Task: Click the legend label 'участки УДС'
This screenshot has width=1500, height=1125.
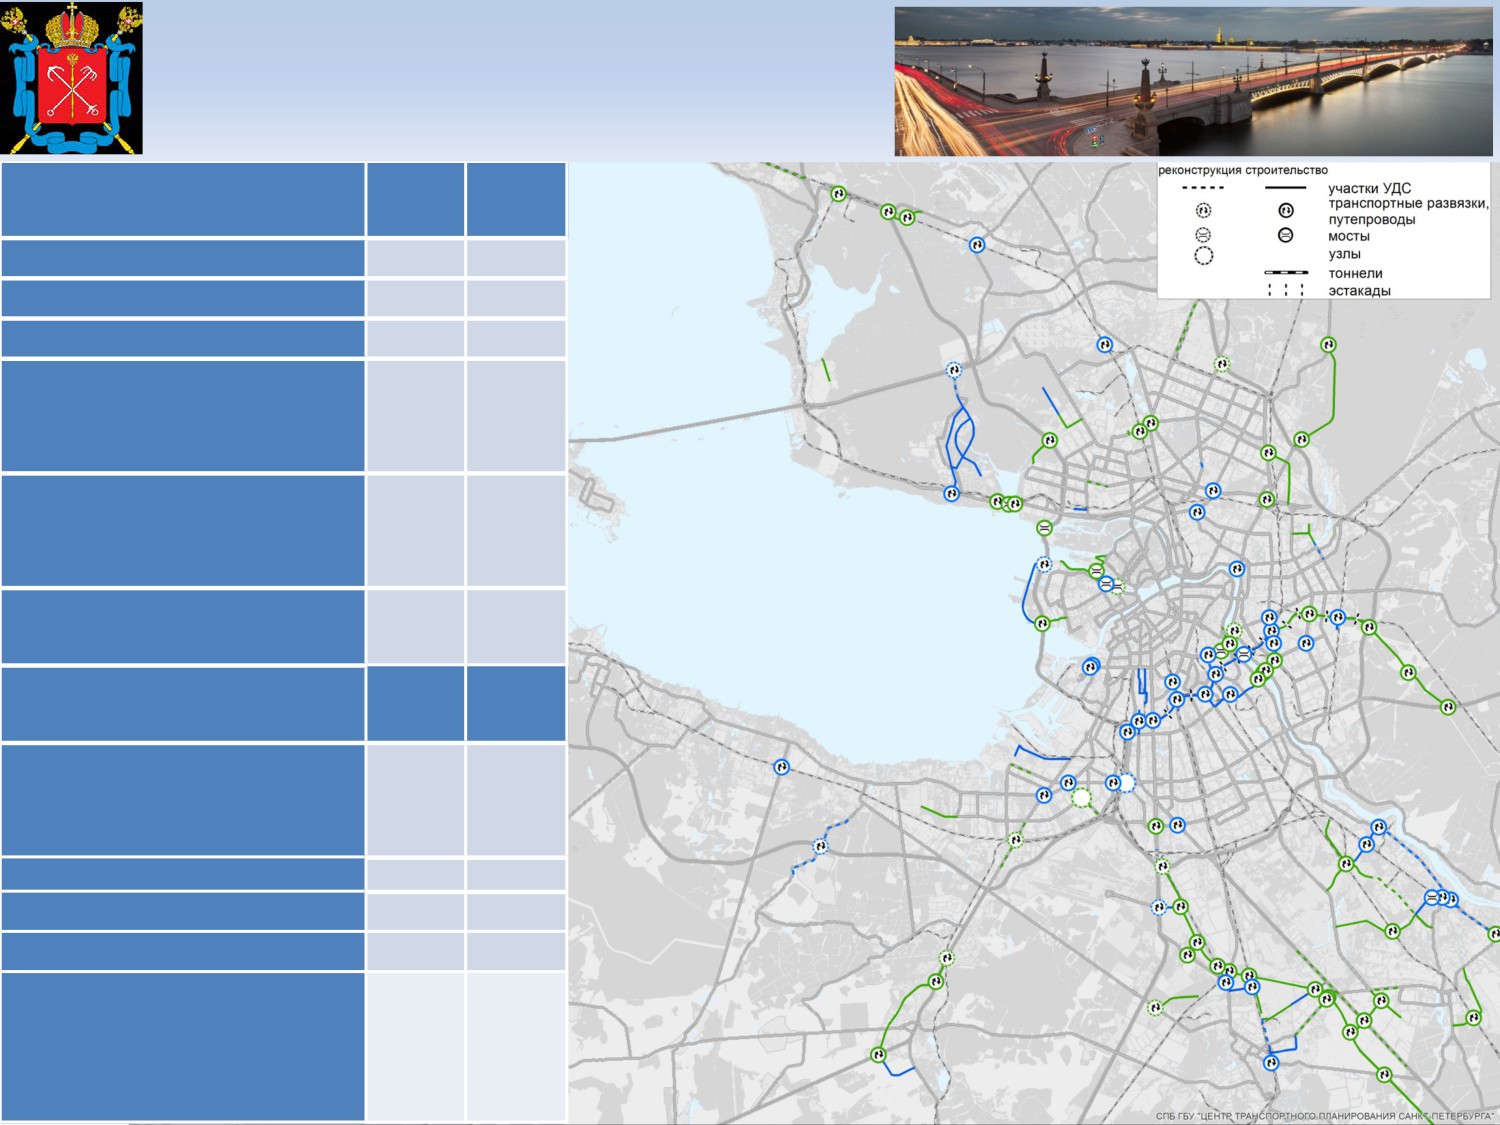Action: click(x=1369, y=188)
